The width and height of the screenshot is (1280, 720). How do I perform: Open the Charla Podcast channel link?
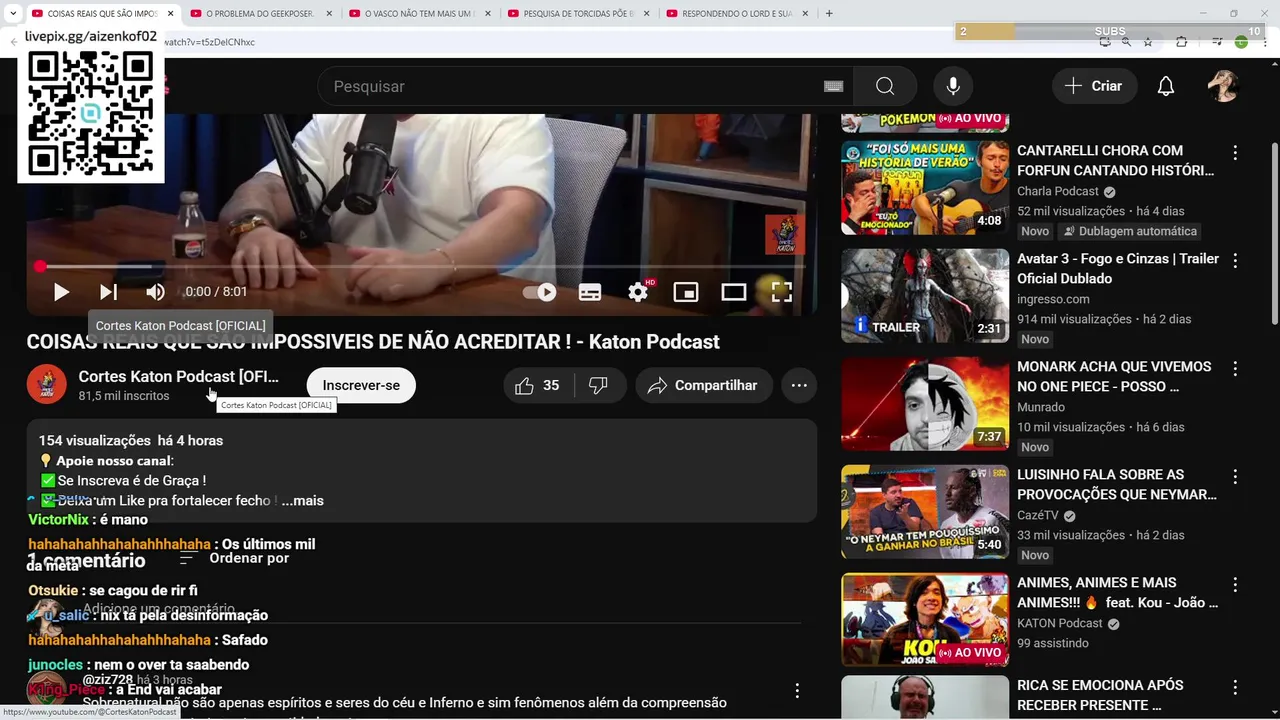point(1058,191)
